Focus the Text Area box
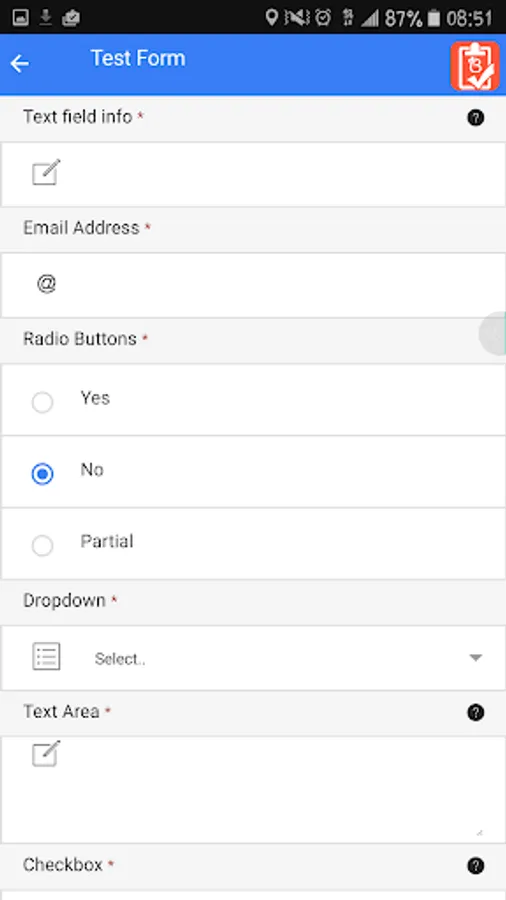Screen dimensions: 506x900 [253, 790]
